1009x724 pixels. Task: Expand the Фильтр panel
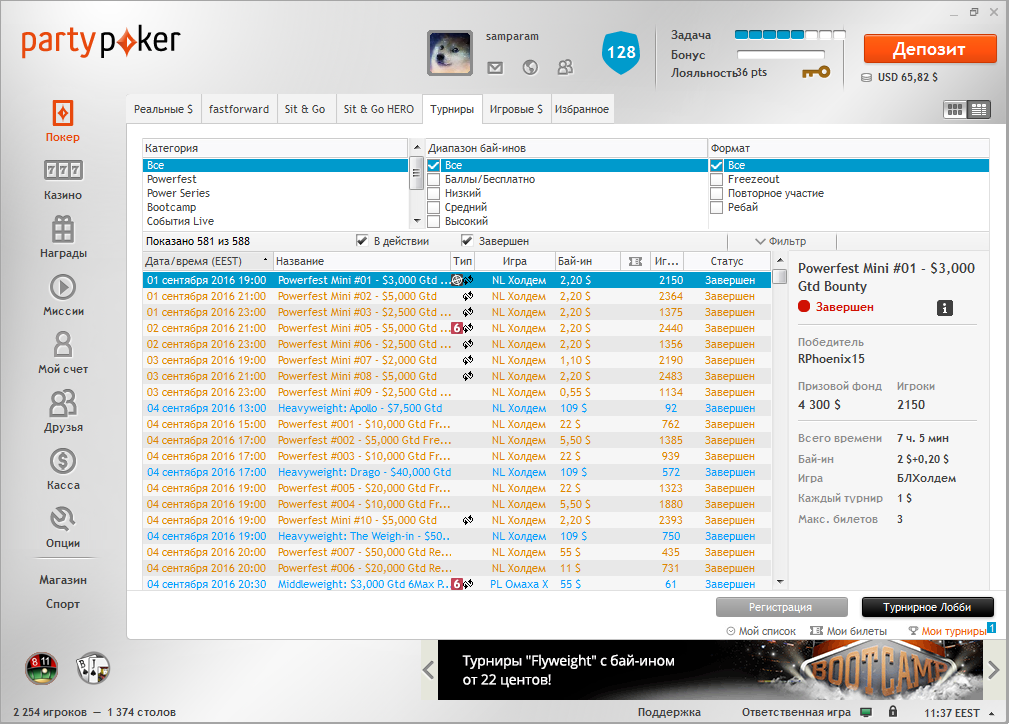point(781,241)
